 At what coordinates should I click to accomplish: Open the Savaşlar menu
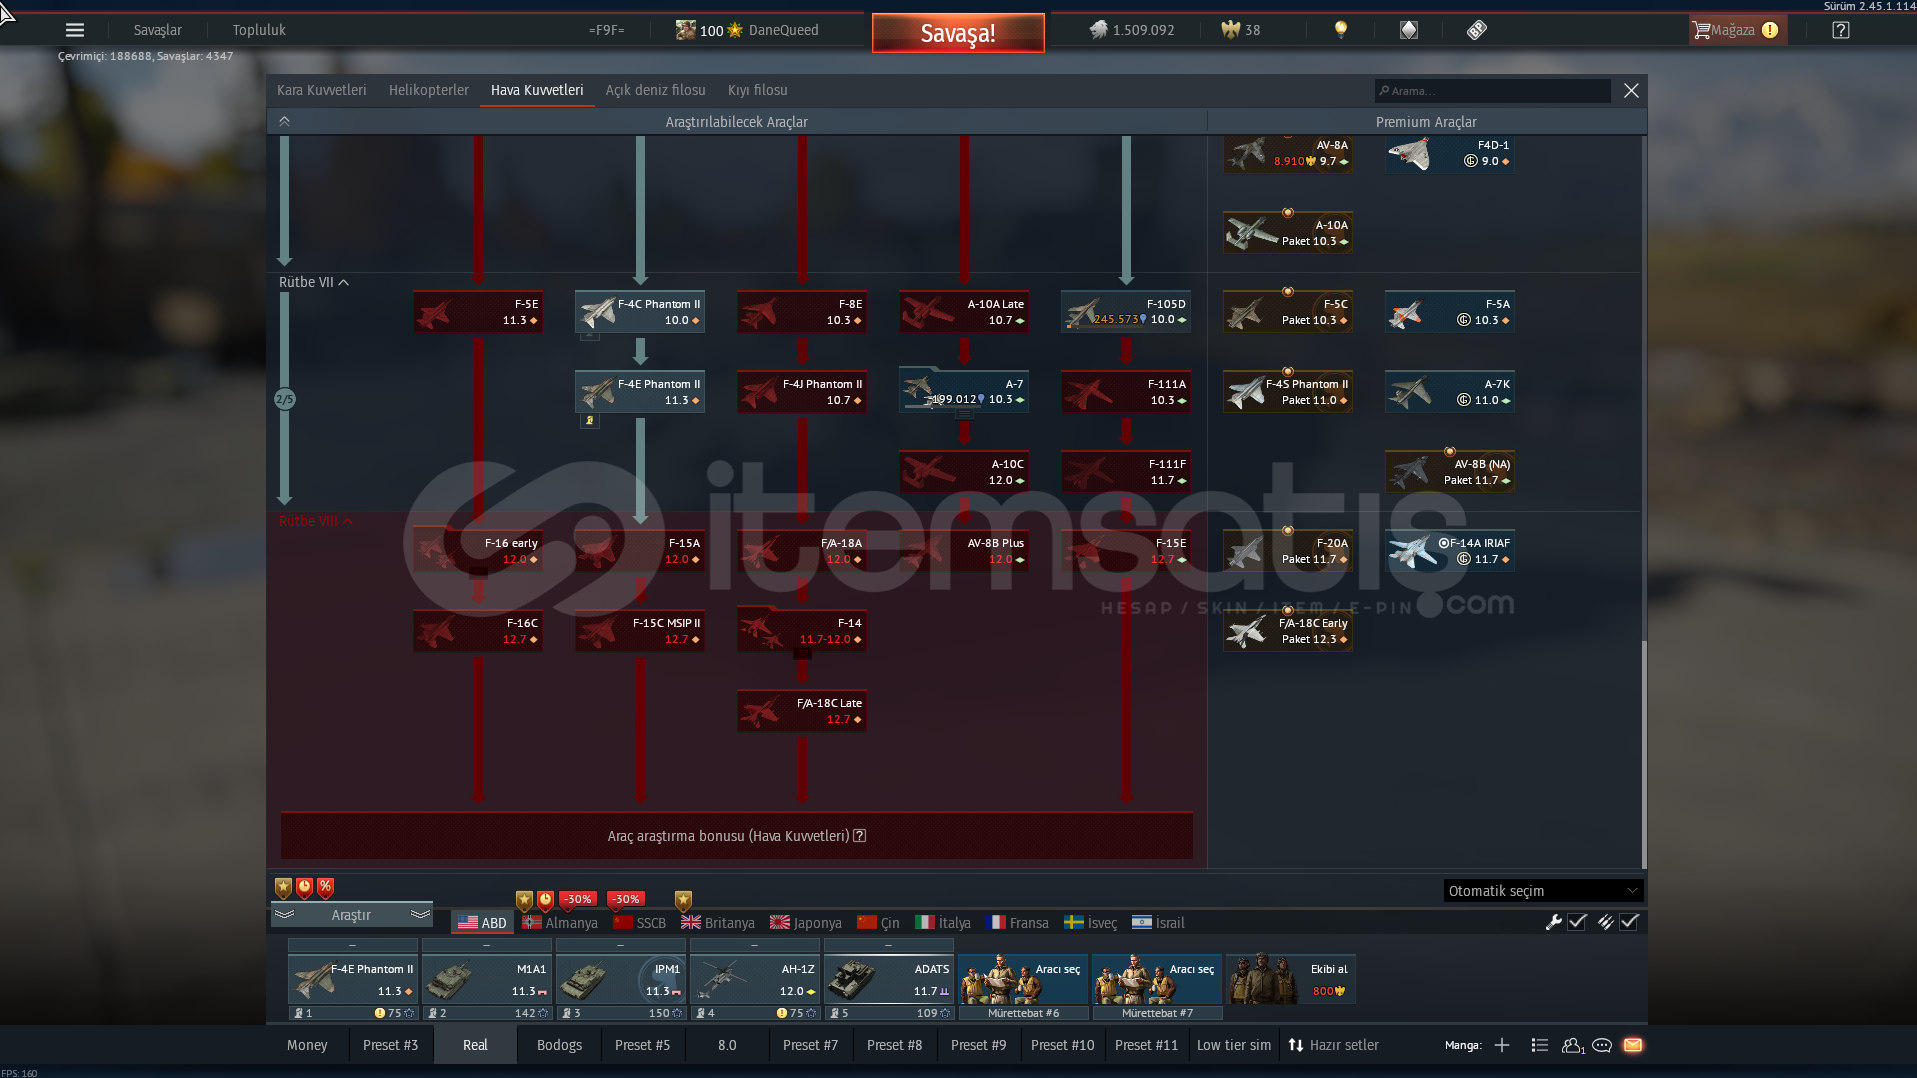[x=158, y=30]
